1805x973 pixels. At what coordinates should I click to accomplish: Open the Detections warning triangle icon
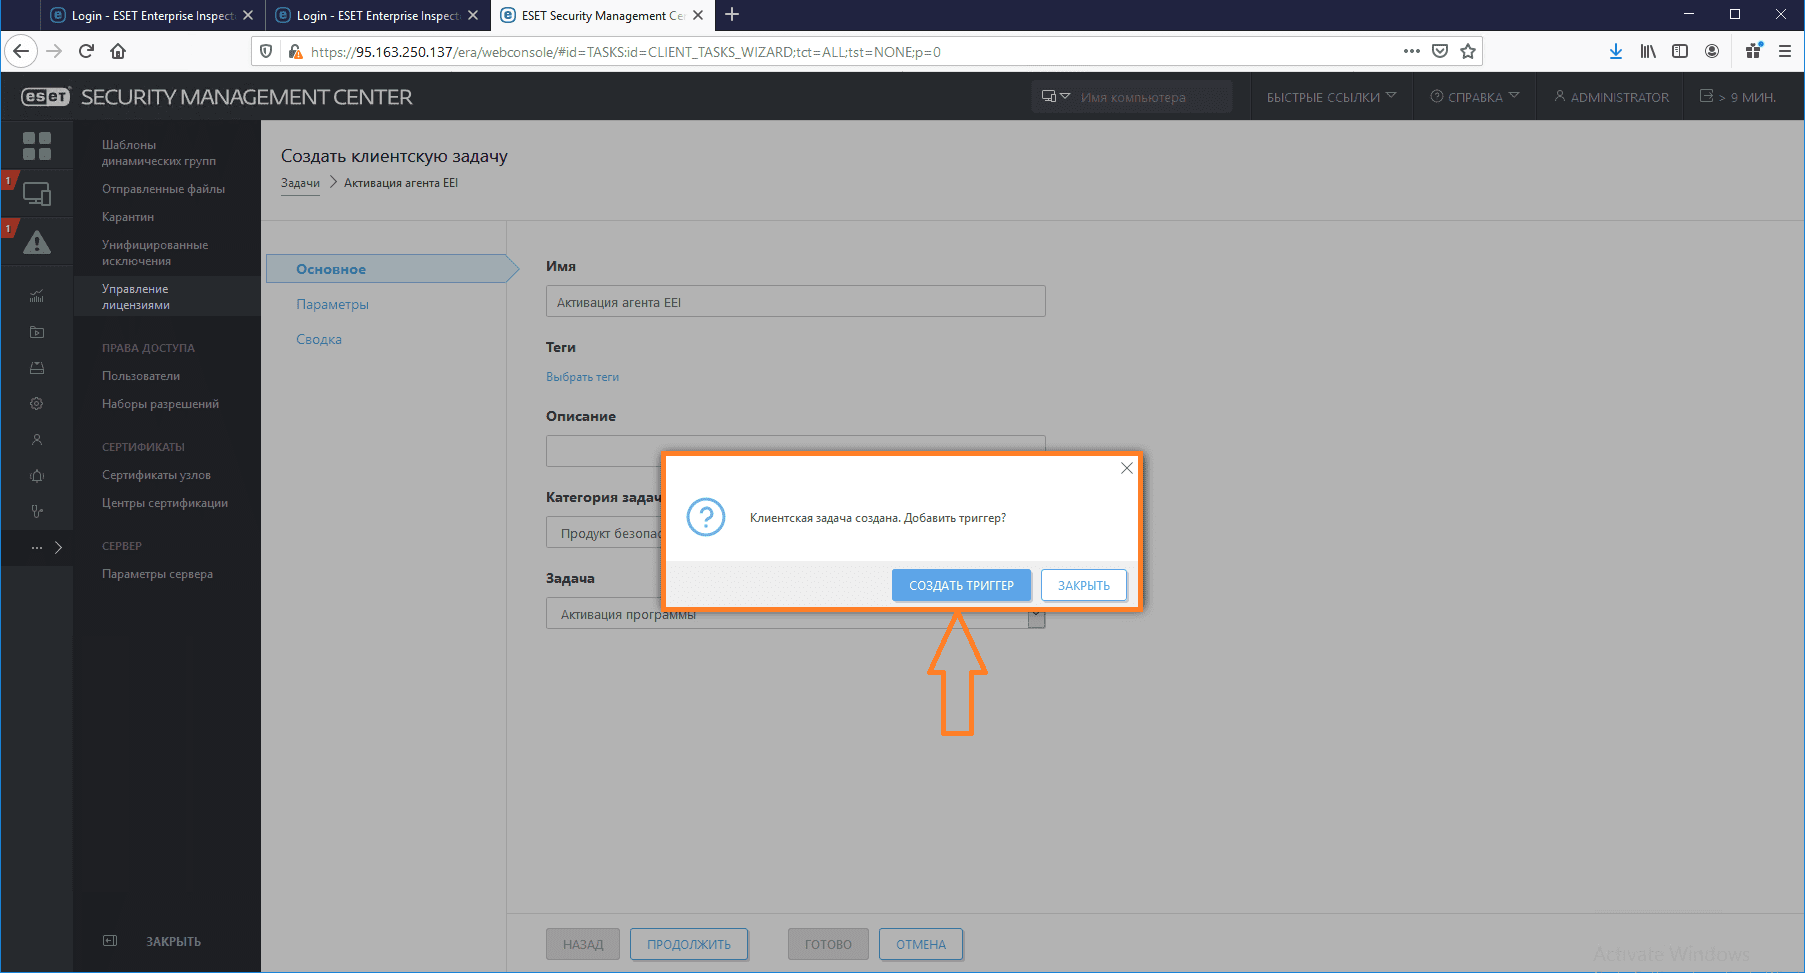(37, 242)
